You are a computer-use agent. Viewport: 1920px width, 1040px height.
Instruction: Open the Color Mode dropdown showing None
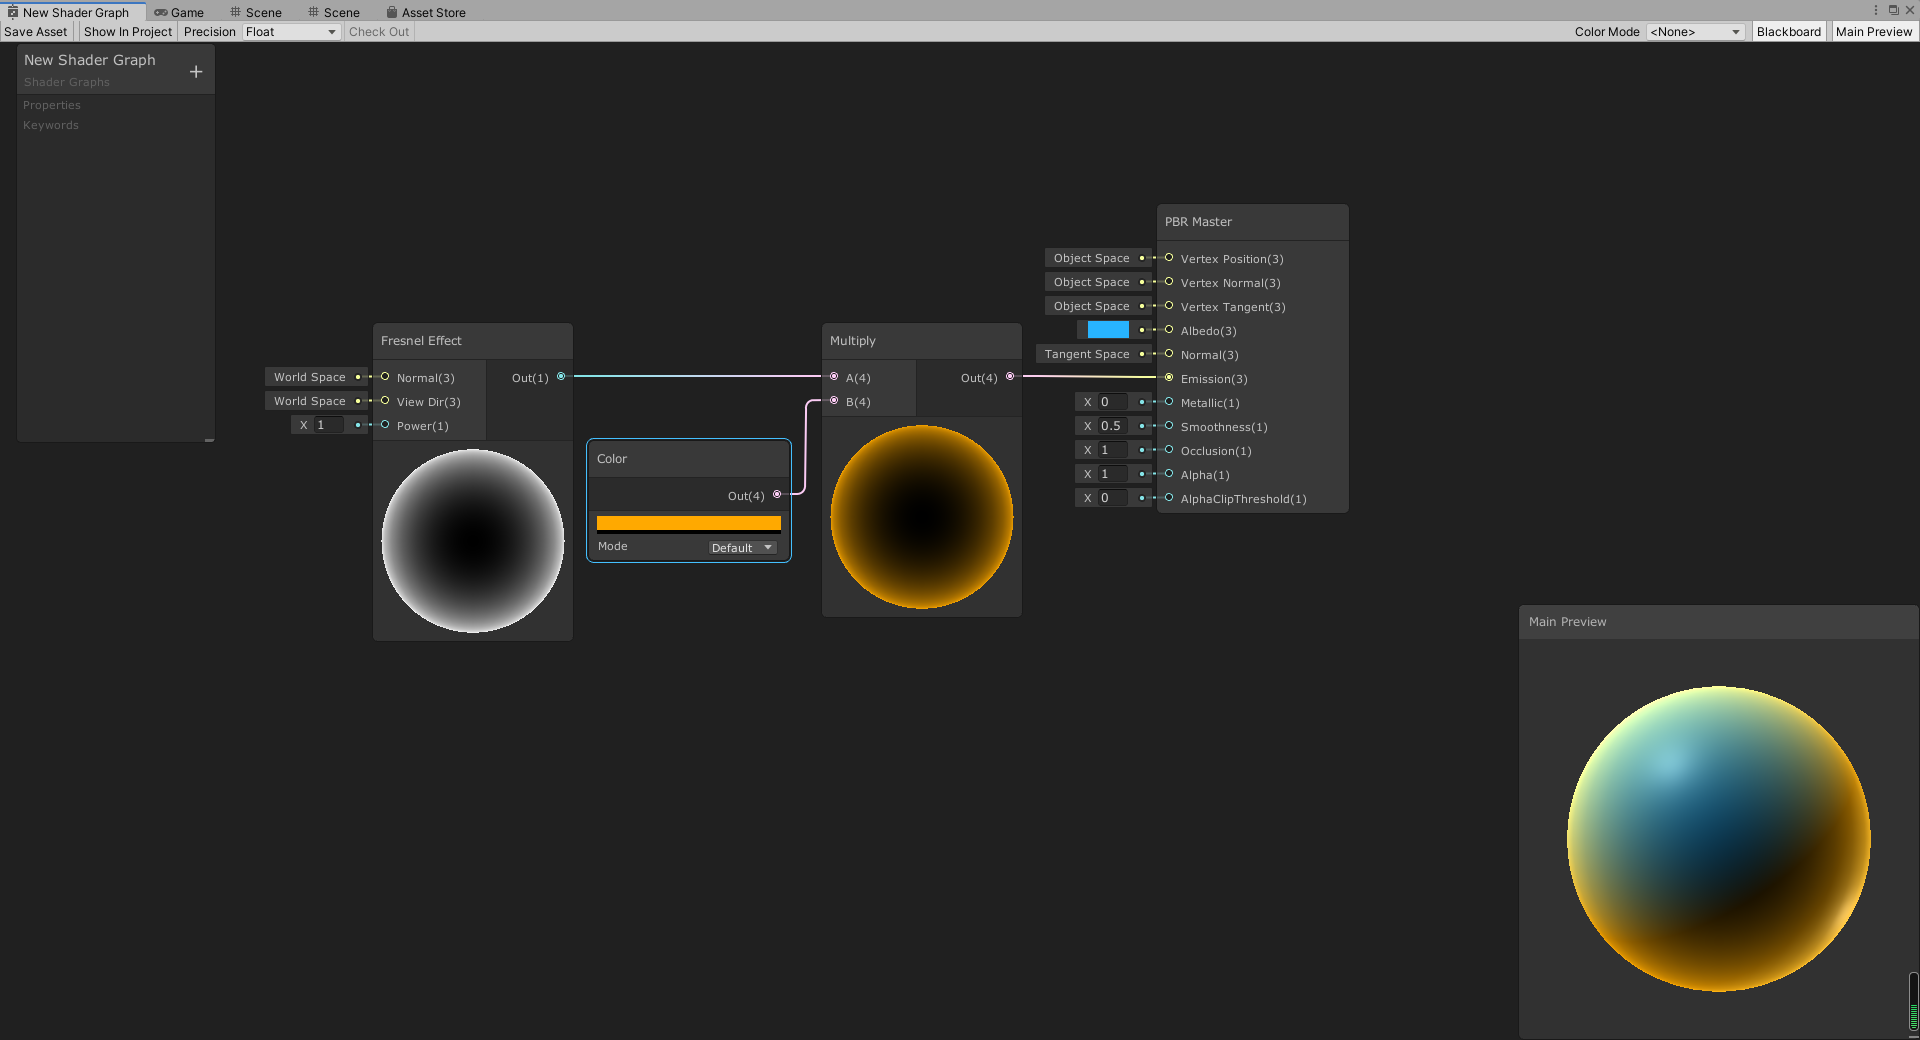pos(1695,31)
